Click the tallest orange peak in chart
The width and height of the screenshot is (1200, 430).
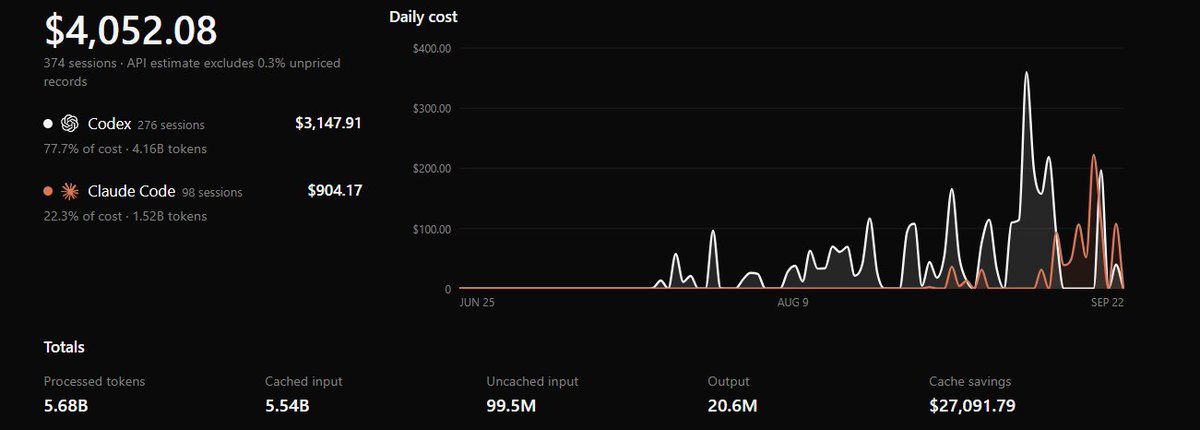coord(1093,156)
